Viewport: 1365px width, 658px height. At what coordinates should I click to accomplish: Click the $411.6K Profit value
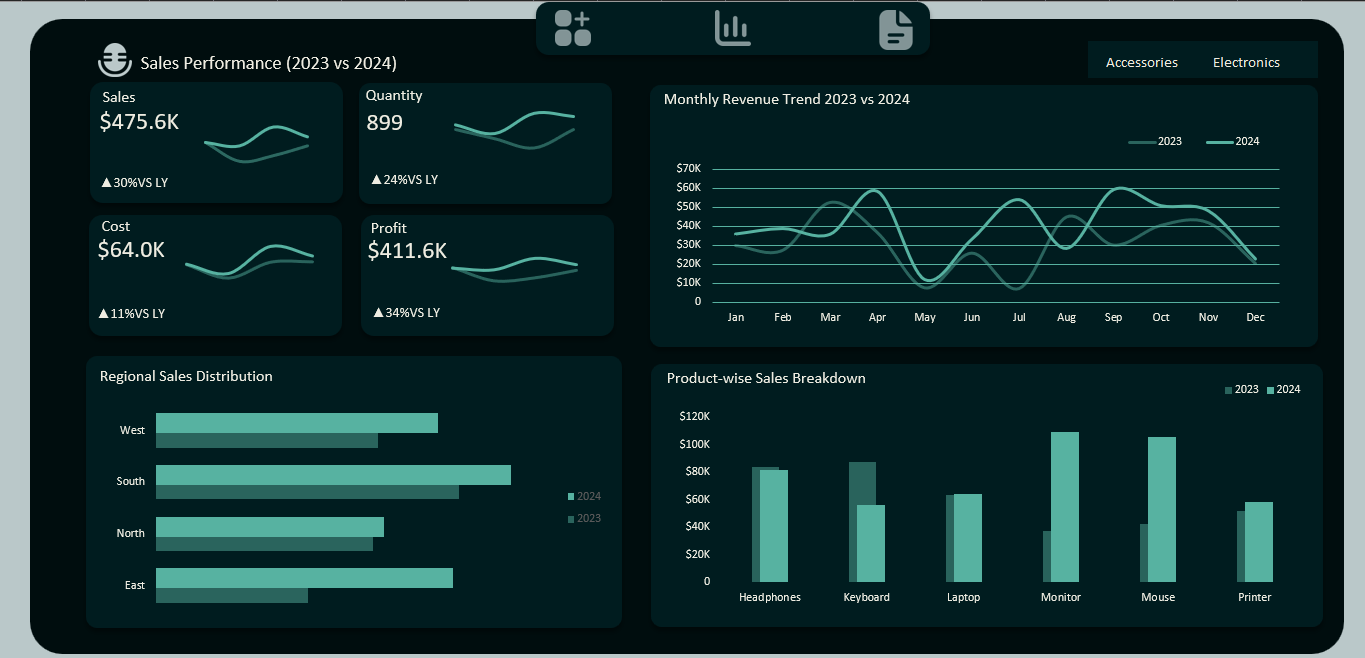pos(407,251)
